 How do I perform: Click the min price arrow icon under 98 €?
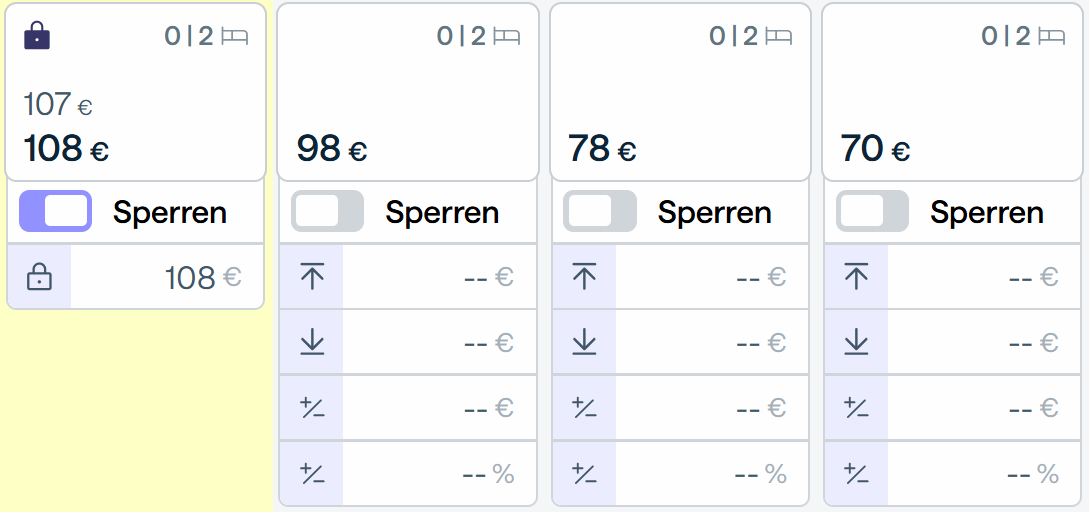pos(312,342)
